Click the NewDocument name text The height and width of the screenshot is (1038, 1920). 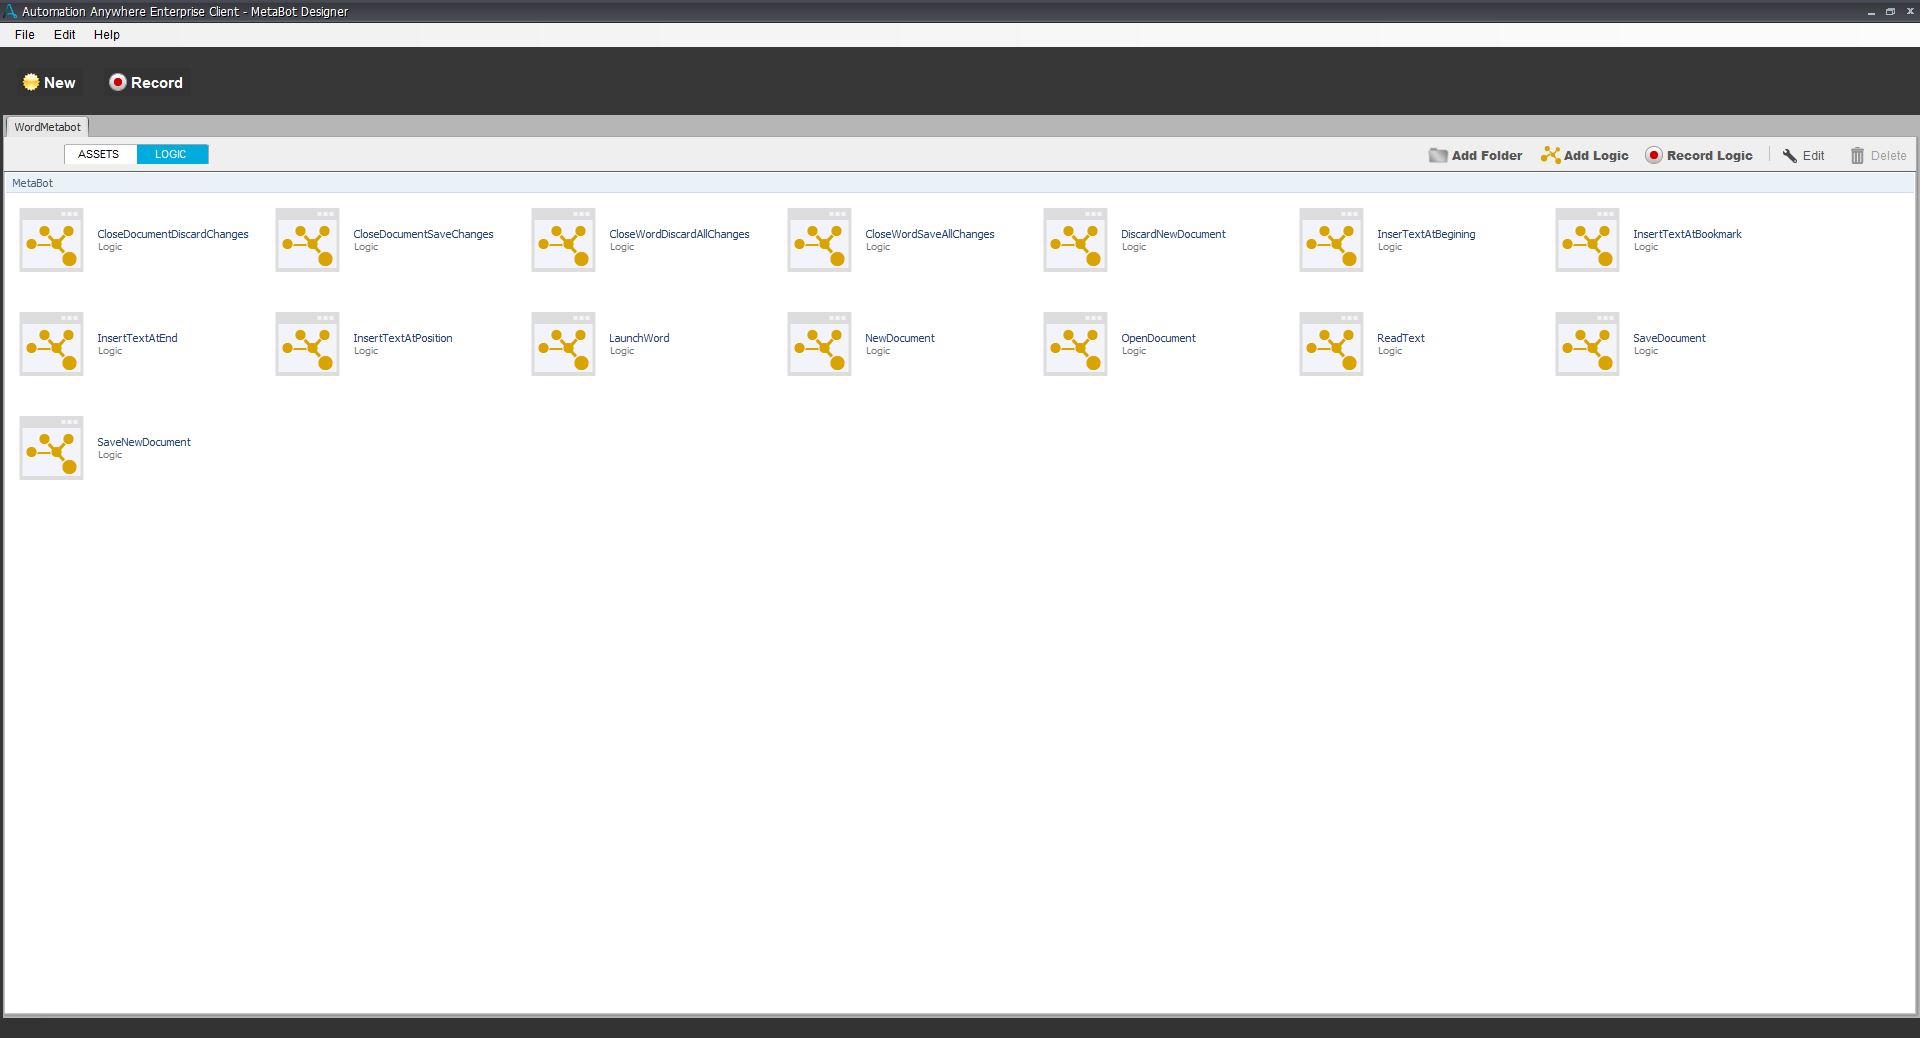coord(900,338)
